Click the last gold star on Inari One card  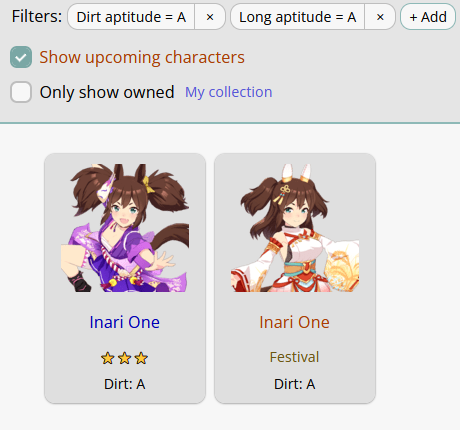(x=141, y=358)
